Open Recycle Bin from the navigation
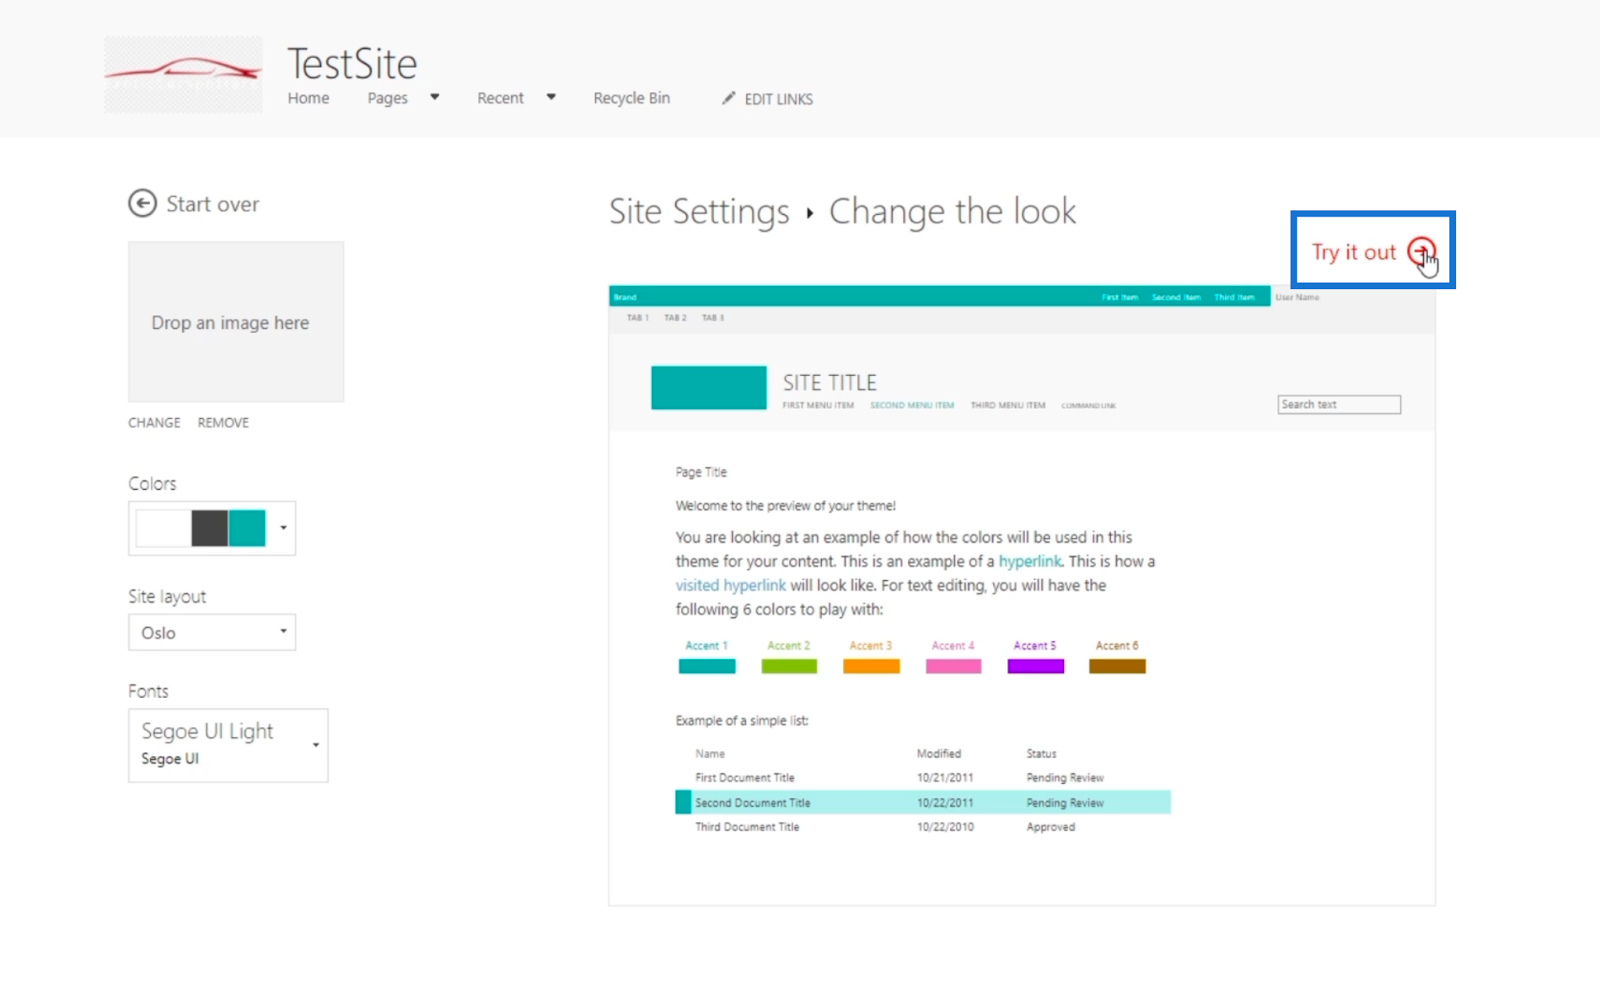Viewport: 1600px width, 988px height. (631, 98)
